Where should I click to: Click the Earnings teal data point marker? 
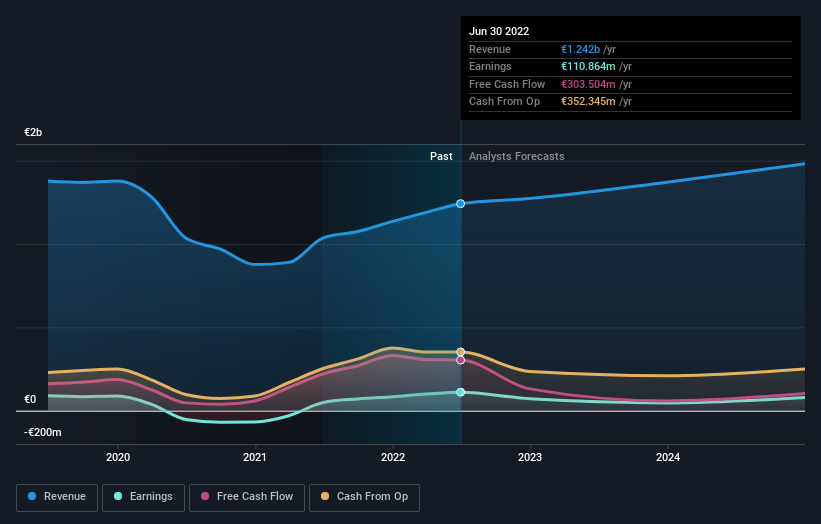coord(460,392)
